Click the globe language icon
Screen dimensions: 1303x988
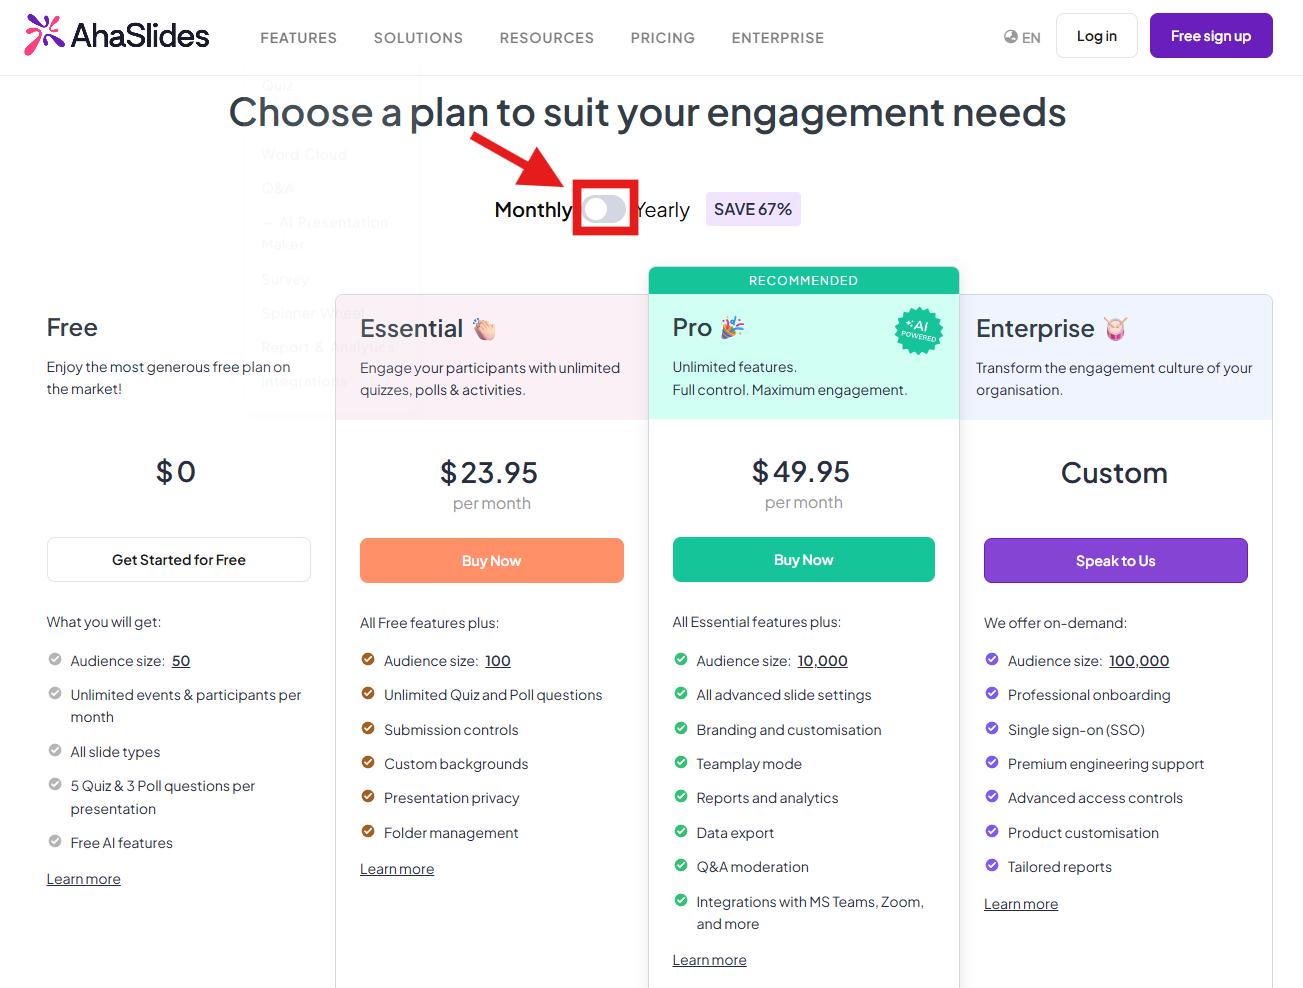(x=1011, y=37)
